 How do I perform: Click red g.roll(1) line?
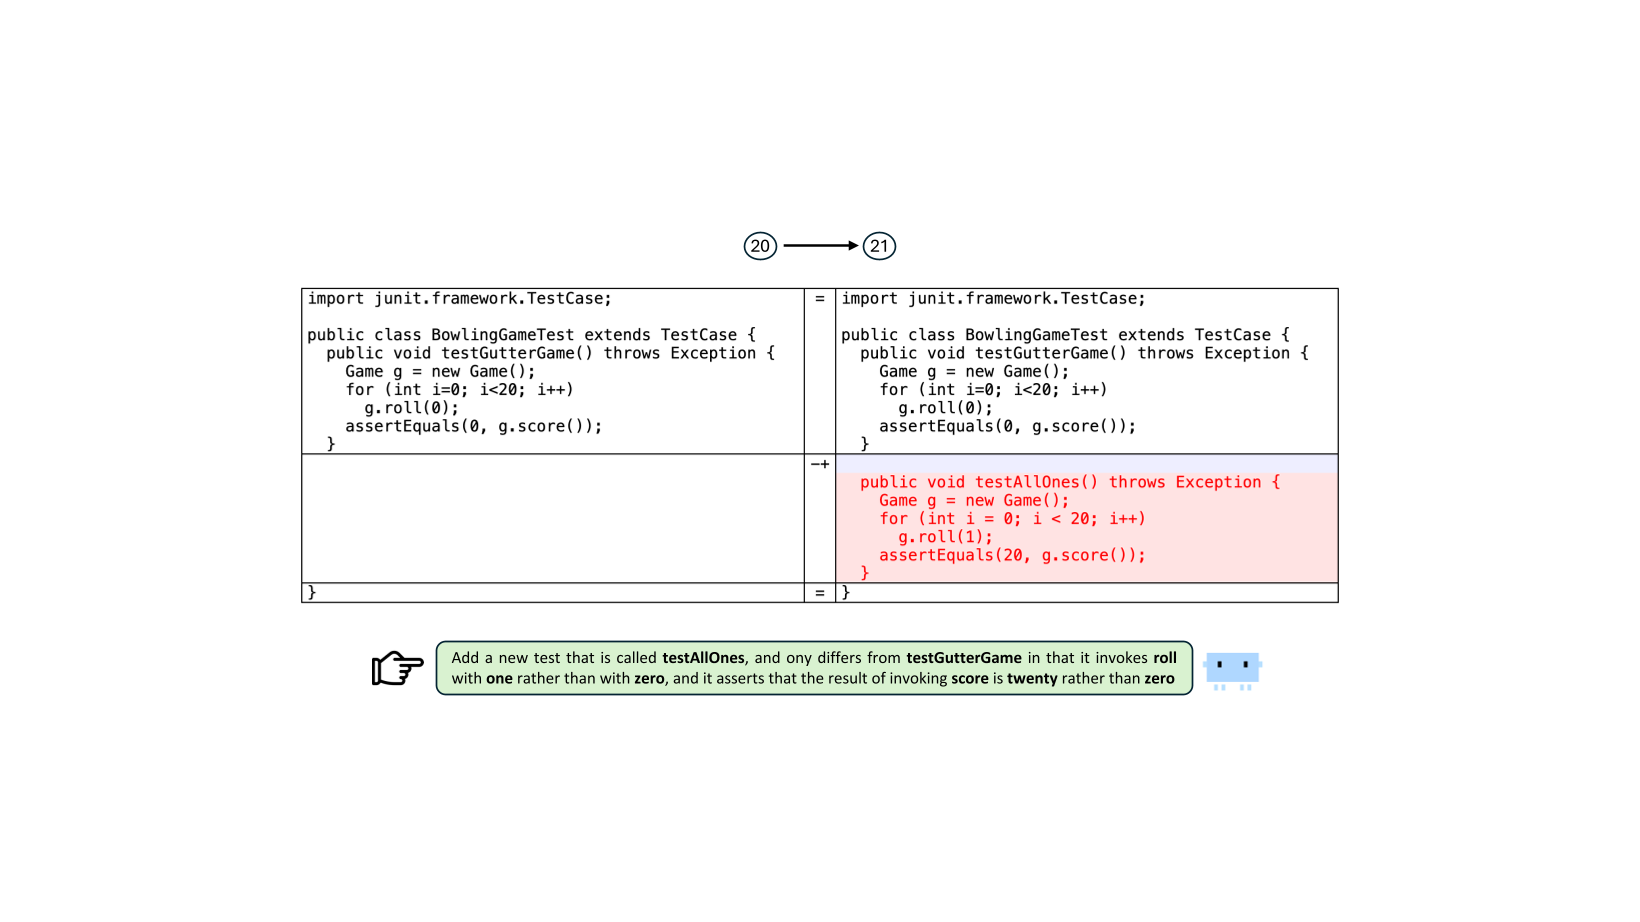(x=945, y=537)
